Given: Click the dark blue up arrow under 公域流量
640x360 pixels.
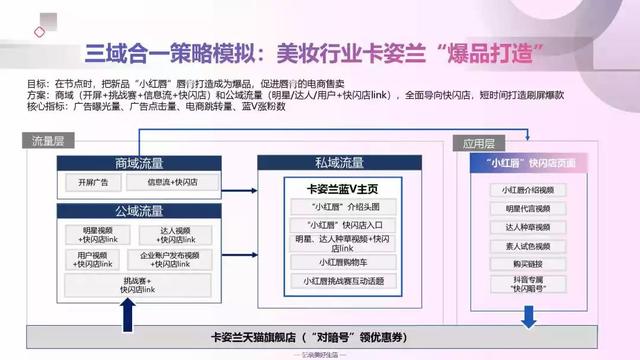Looking at the screenshot, I should coord(128,315).
